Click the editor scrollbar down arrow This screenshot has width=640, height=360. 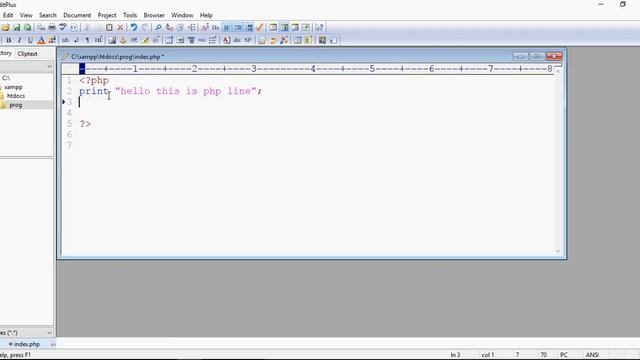(x=558, y=251)
